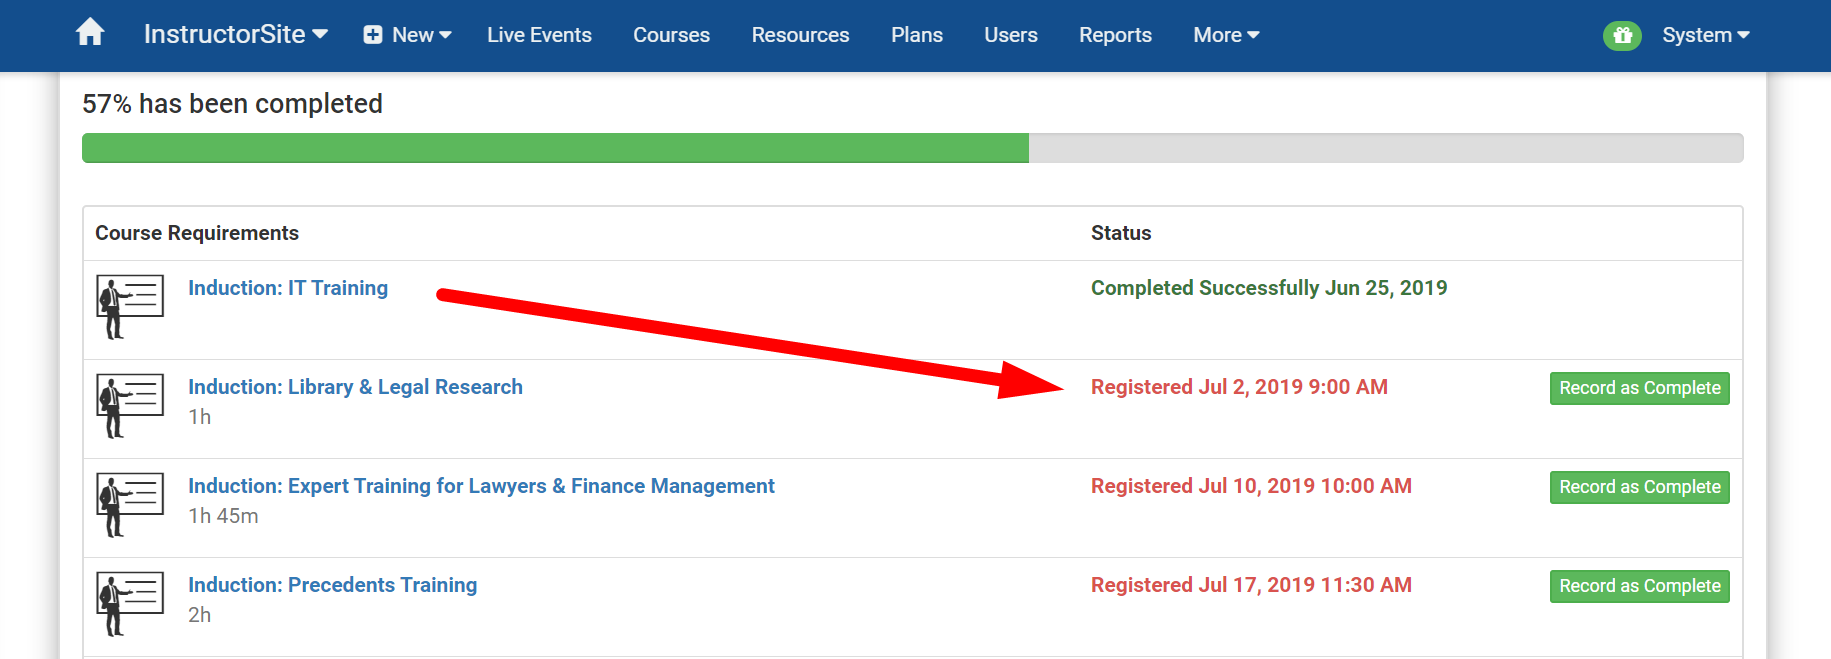The image size is (1831, 659).
Task: Go to the home page icon
Action: pyautogui.click(x=90, y=33)
